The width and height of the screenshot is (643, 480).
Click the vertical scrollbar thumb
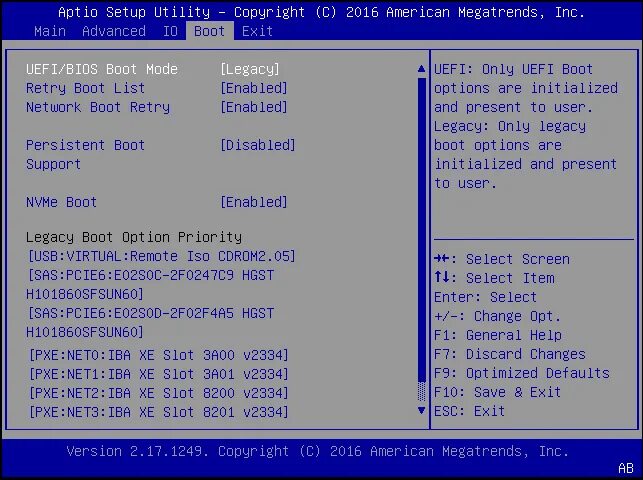[421, 230]
